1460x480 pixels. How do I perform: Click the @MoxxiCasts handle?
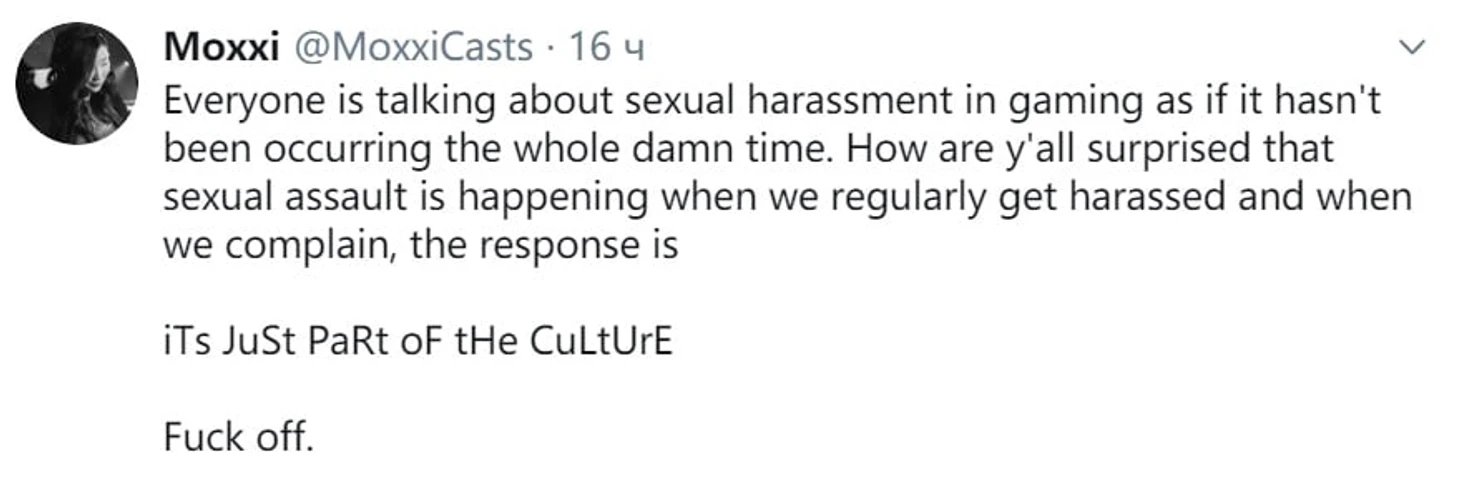pos(409,47)
